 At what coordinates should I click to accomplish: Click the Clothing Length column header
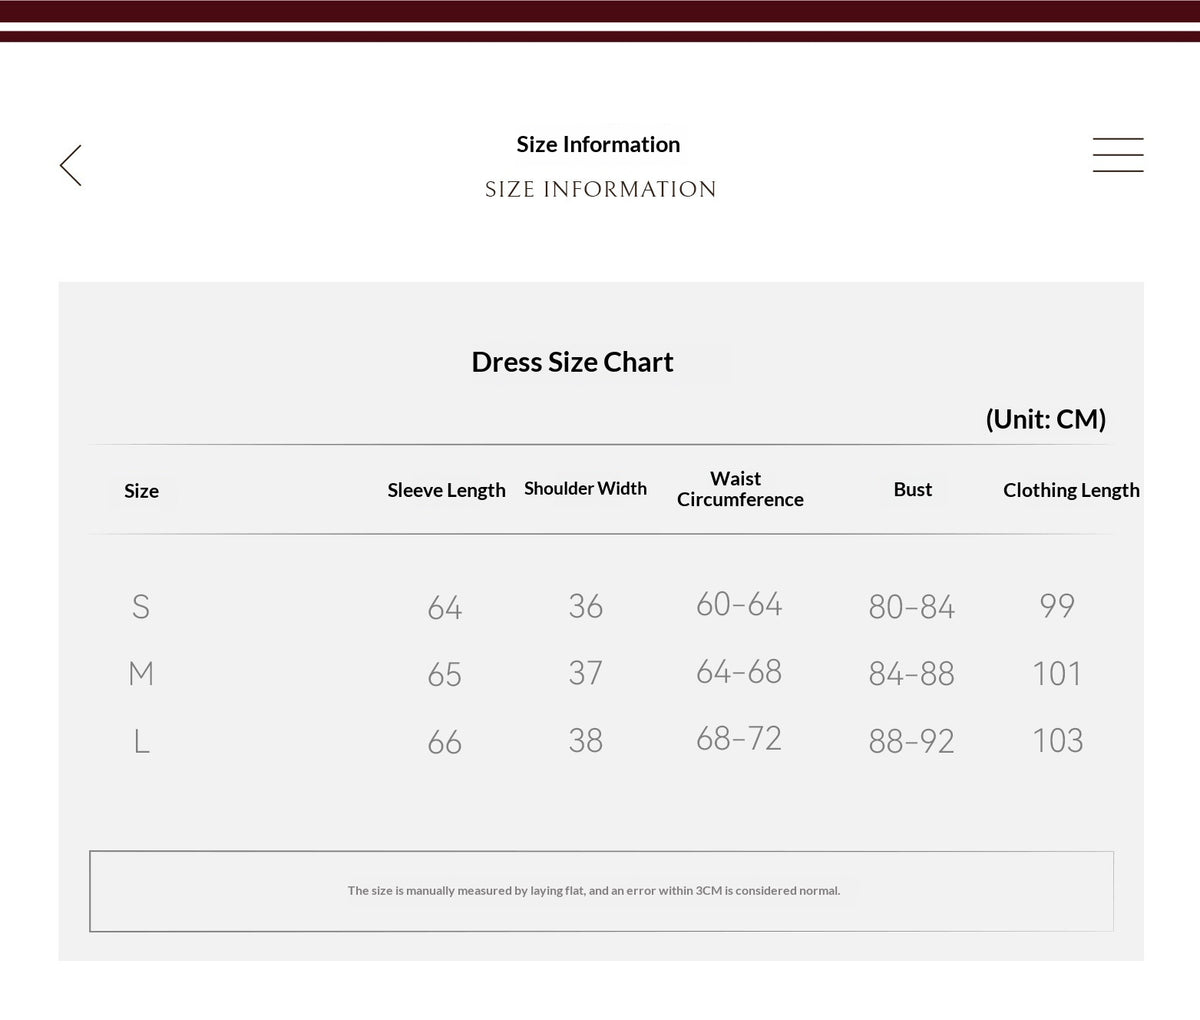1071,490
